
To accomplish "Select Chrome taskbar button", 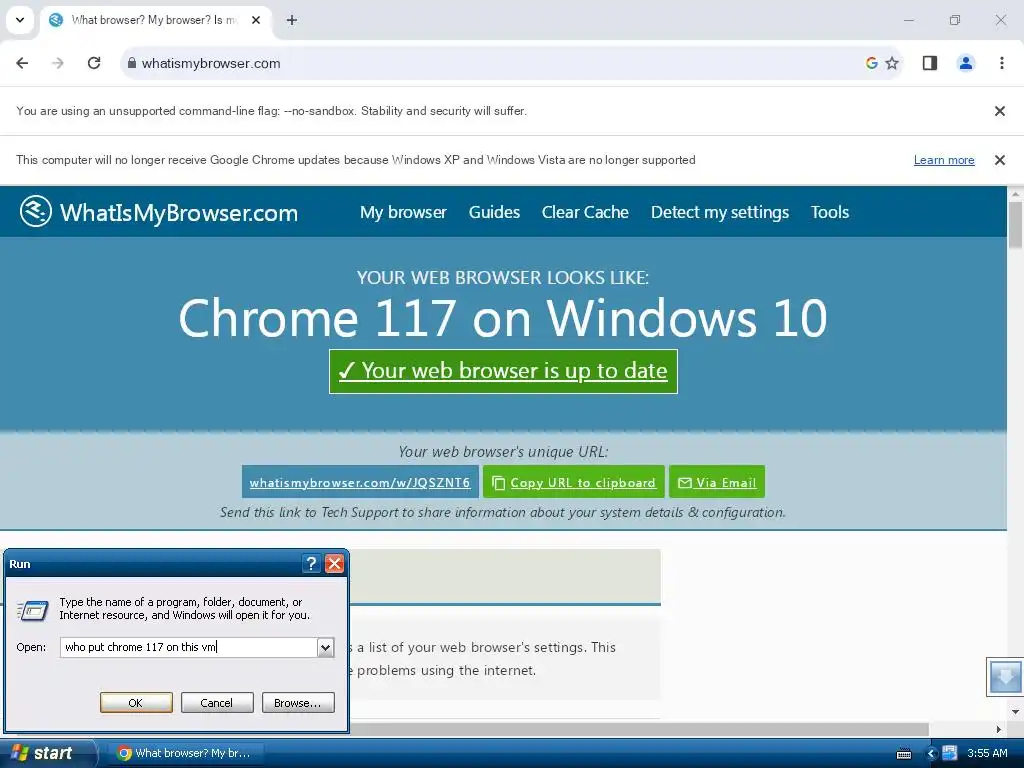I will tap(188, 753).
